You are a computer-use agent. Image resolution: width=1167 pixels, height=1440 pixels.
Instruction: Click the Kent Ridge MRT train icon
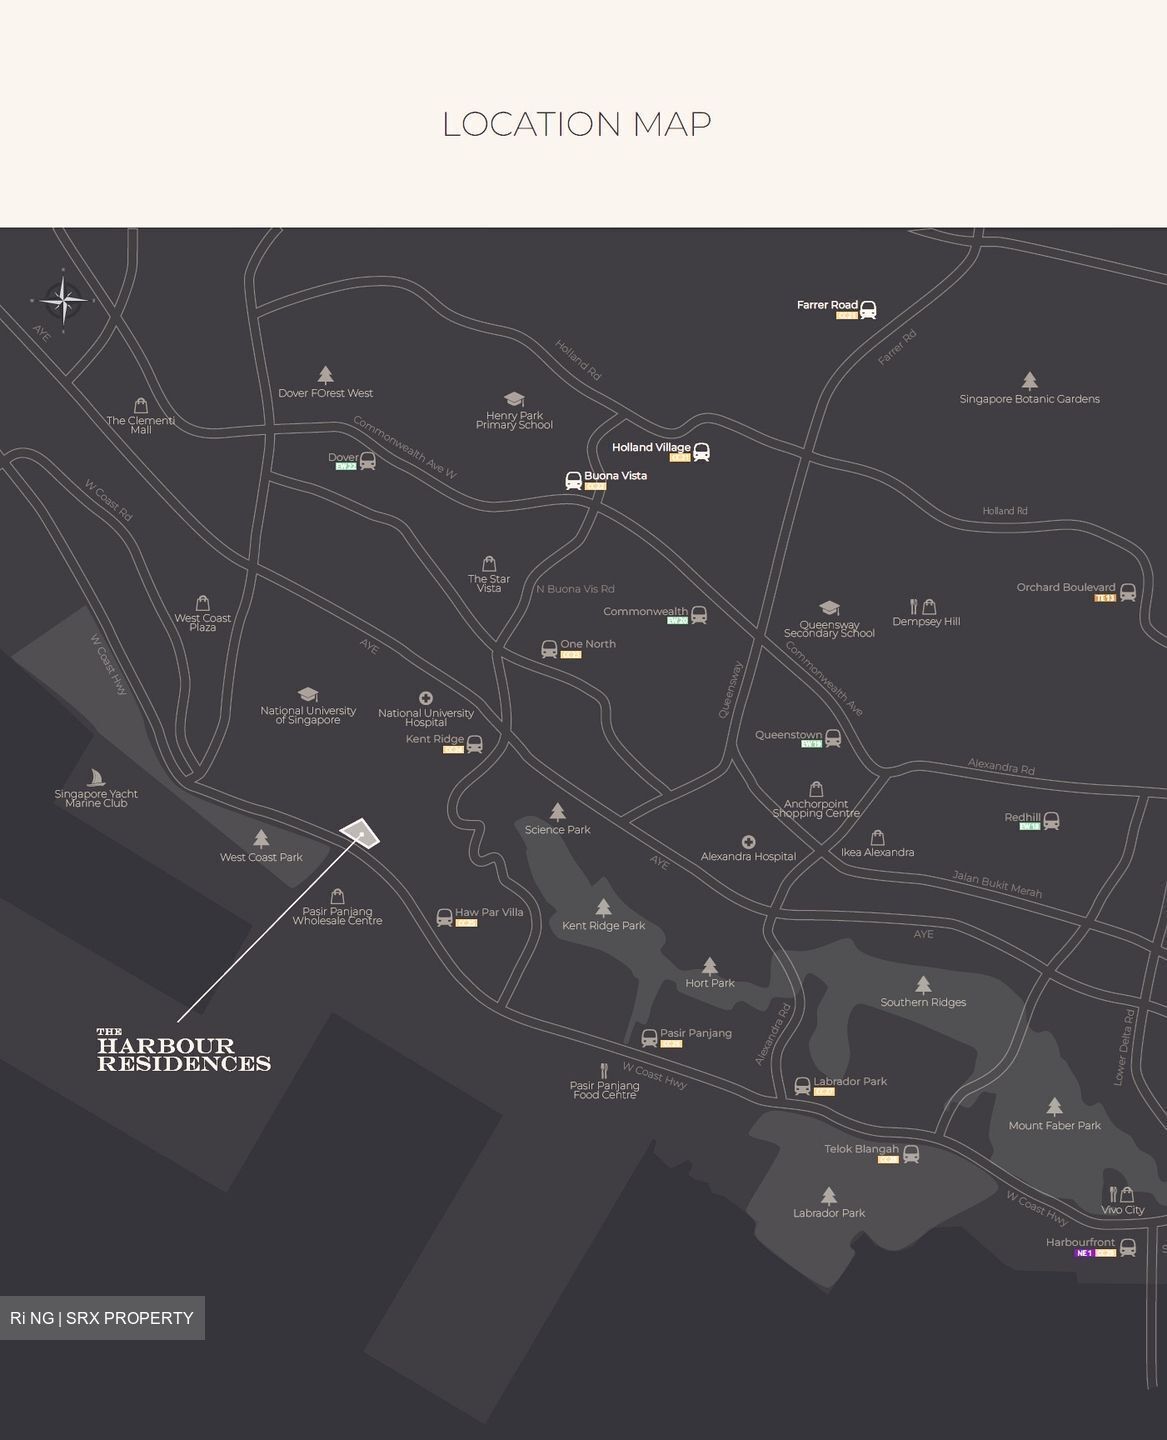[475, 744]
